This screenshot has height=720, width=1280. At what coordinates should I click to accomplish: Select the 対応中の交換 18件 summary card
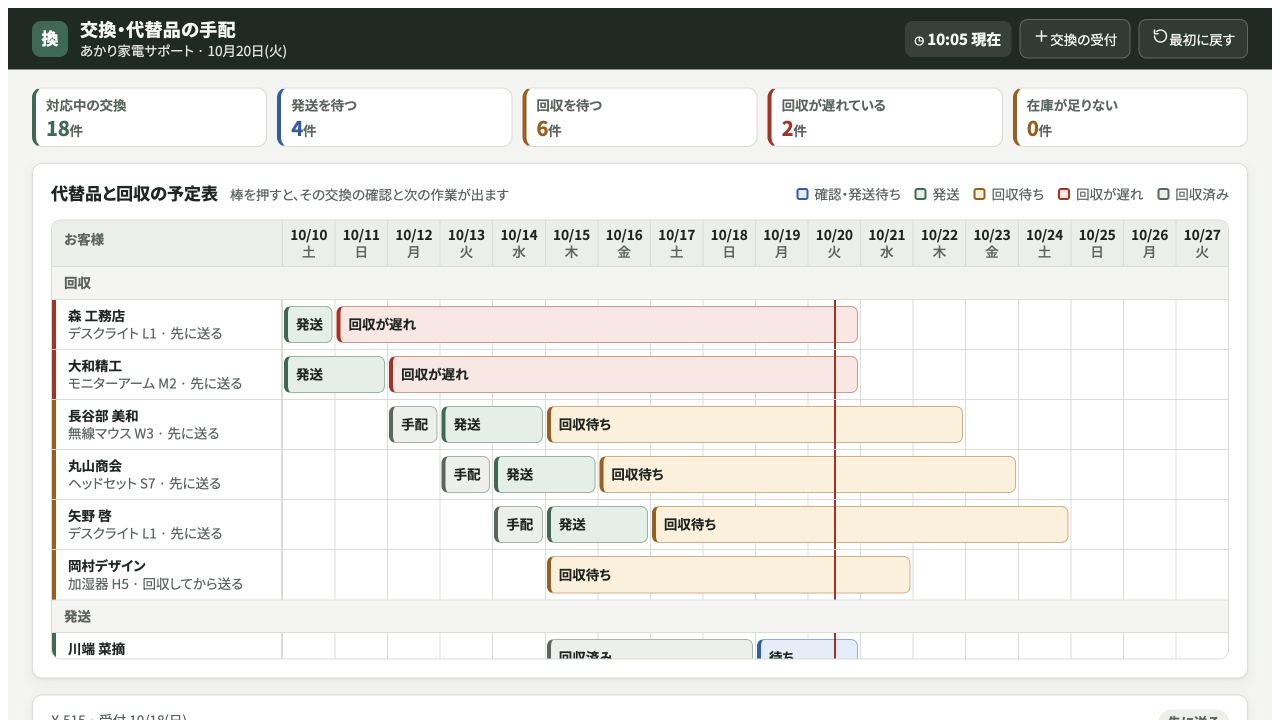click(x=150, y=117)
